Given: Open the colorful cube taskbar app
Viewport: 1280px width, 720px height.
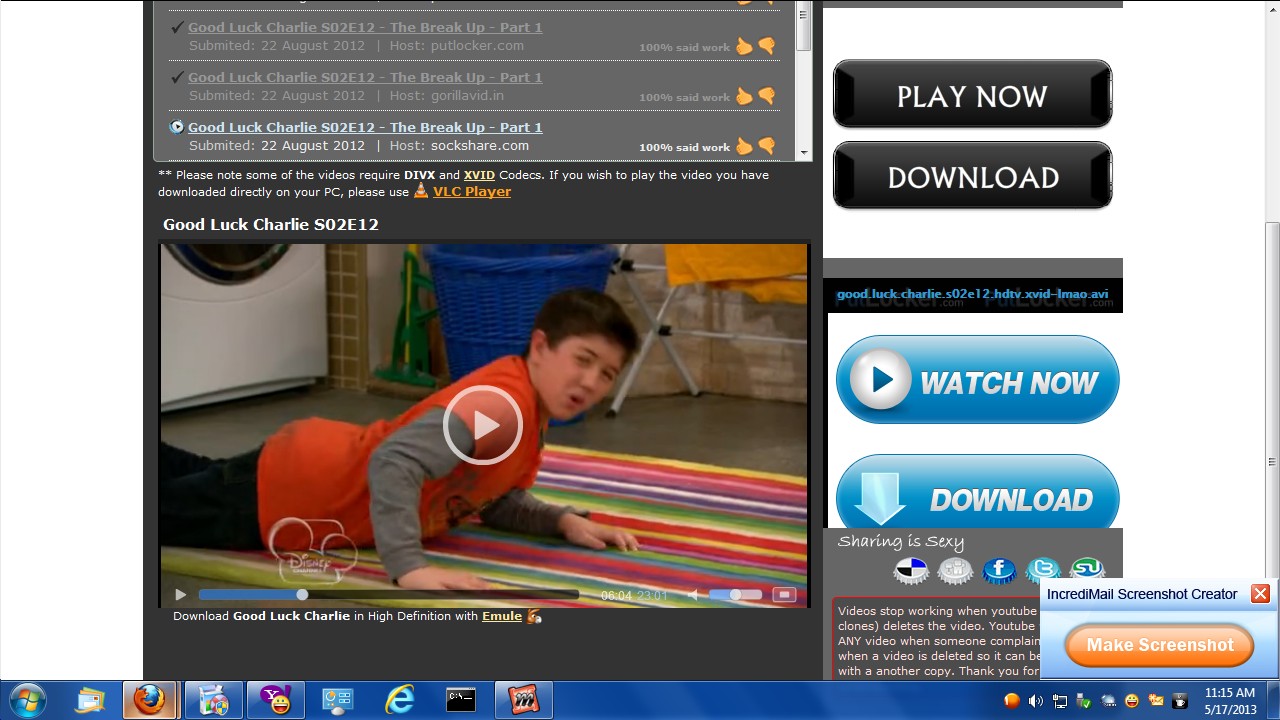Looking at the screenshot, I should (x=214, y=700).
